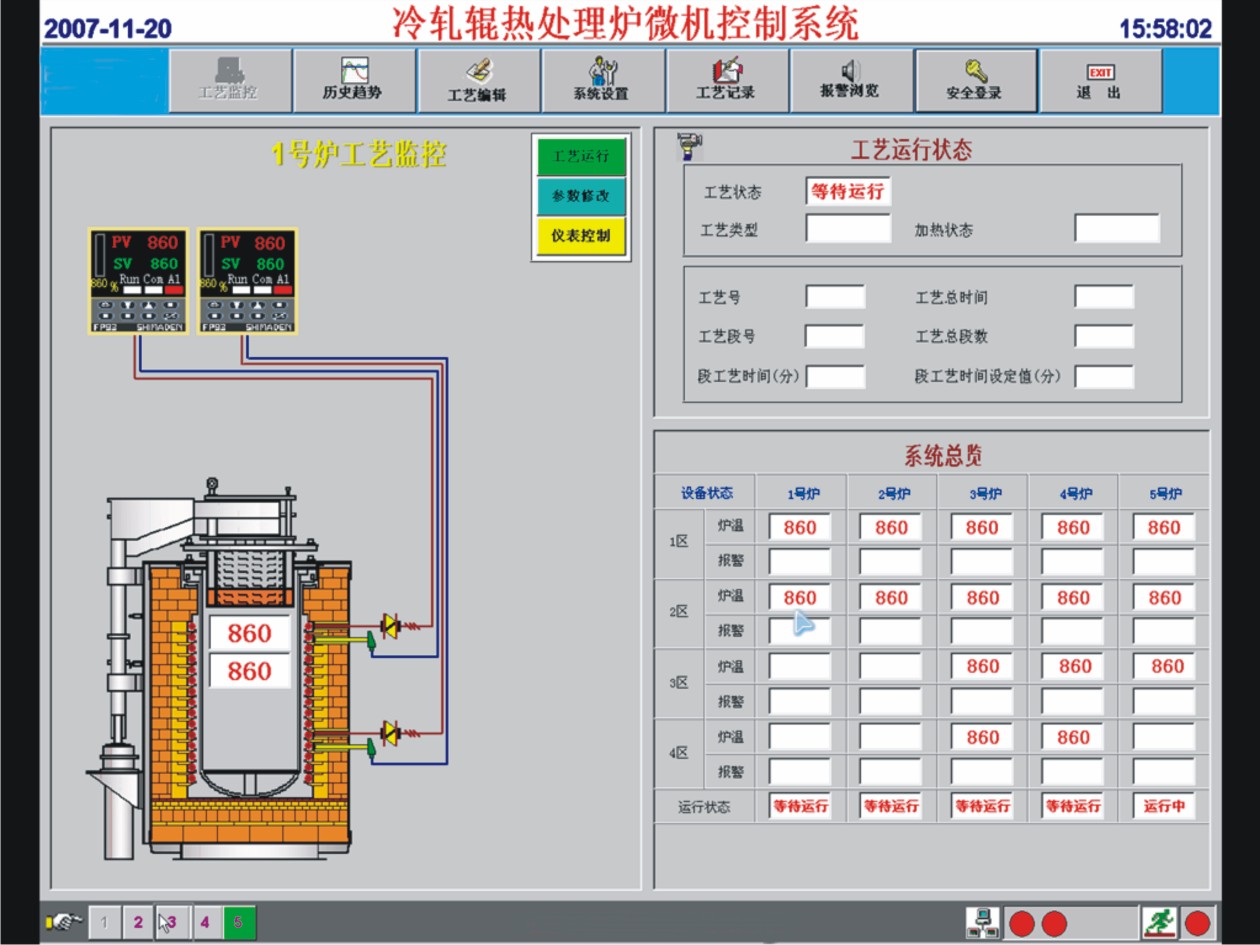
Task: Select the greyed 工艺监控 toolbar button
Action: (x=229, y=81)
